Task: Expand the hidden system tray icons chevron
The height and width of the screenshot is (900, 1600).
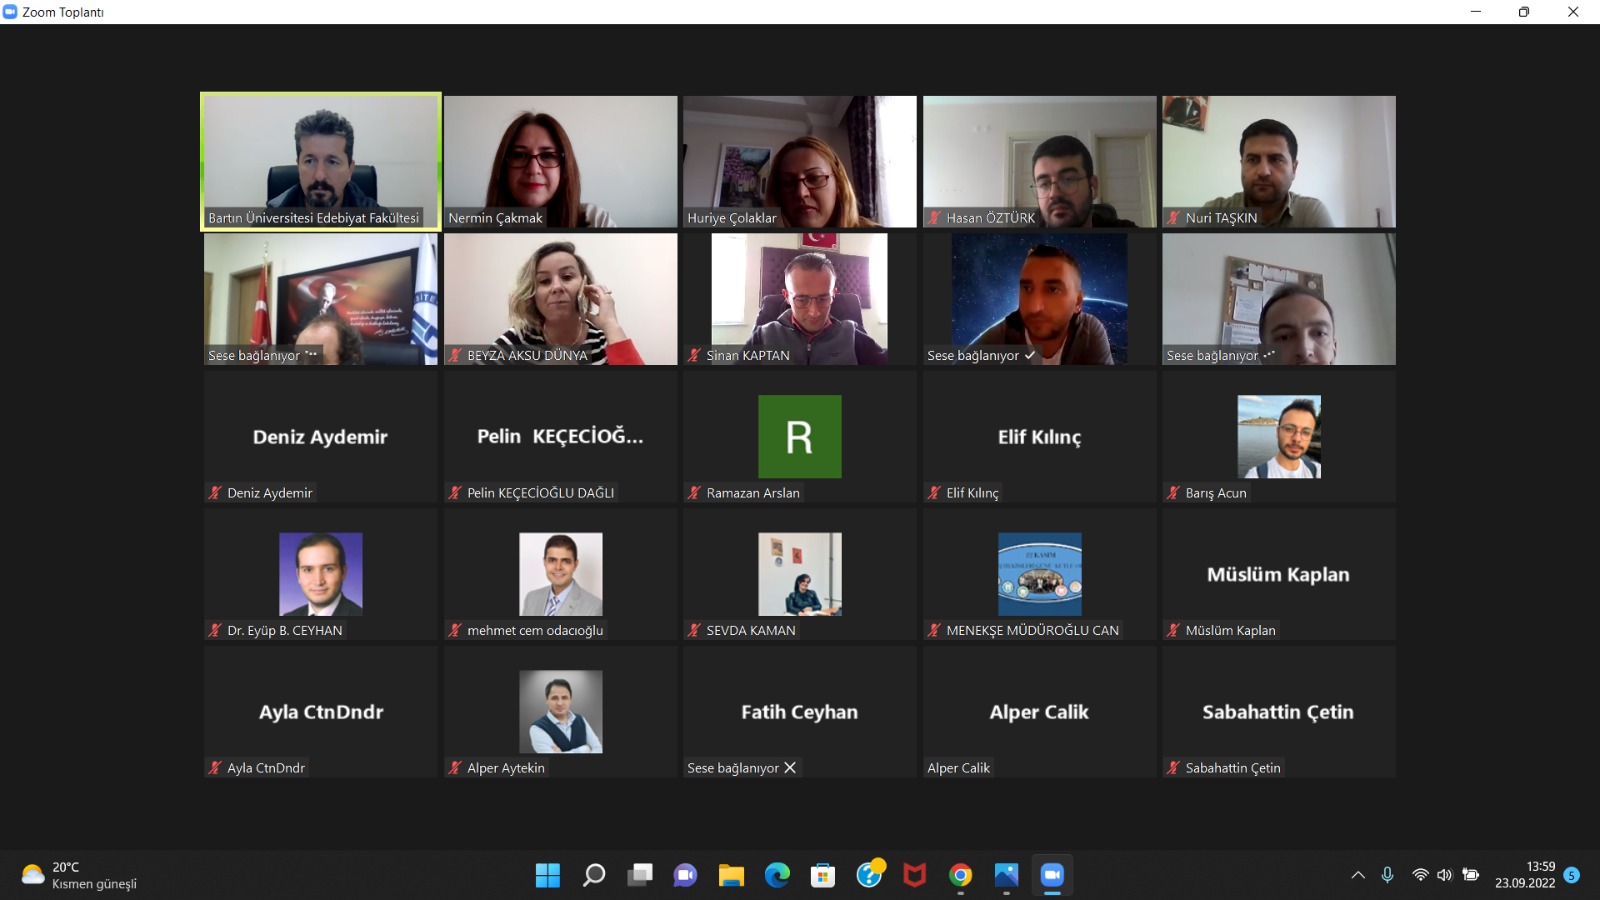Action: pyautogui.click(x=1358, y=875)
